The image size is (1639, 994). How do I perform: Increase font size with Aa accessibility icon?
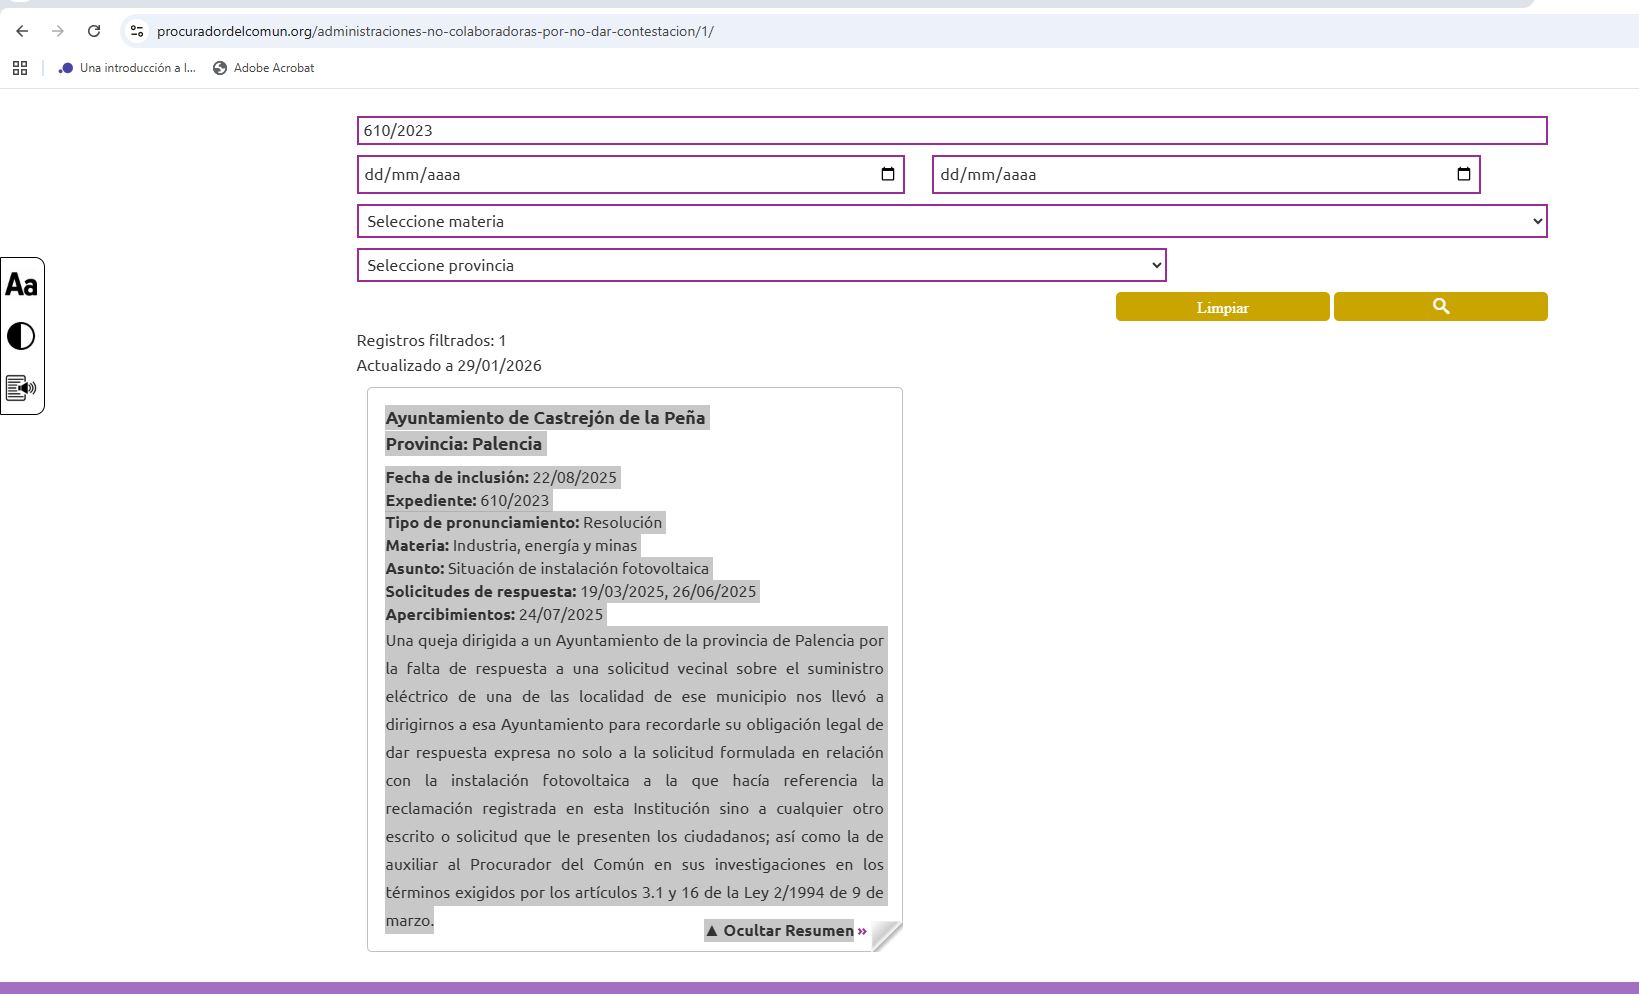21,285
